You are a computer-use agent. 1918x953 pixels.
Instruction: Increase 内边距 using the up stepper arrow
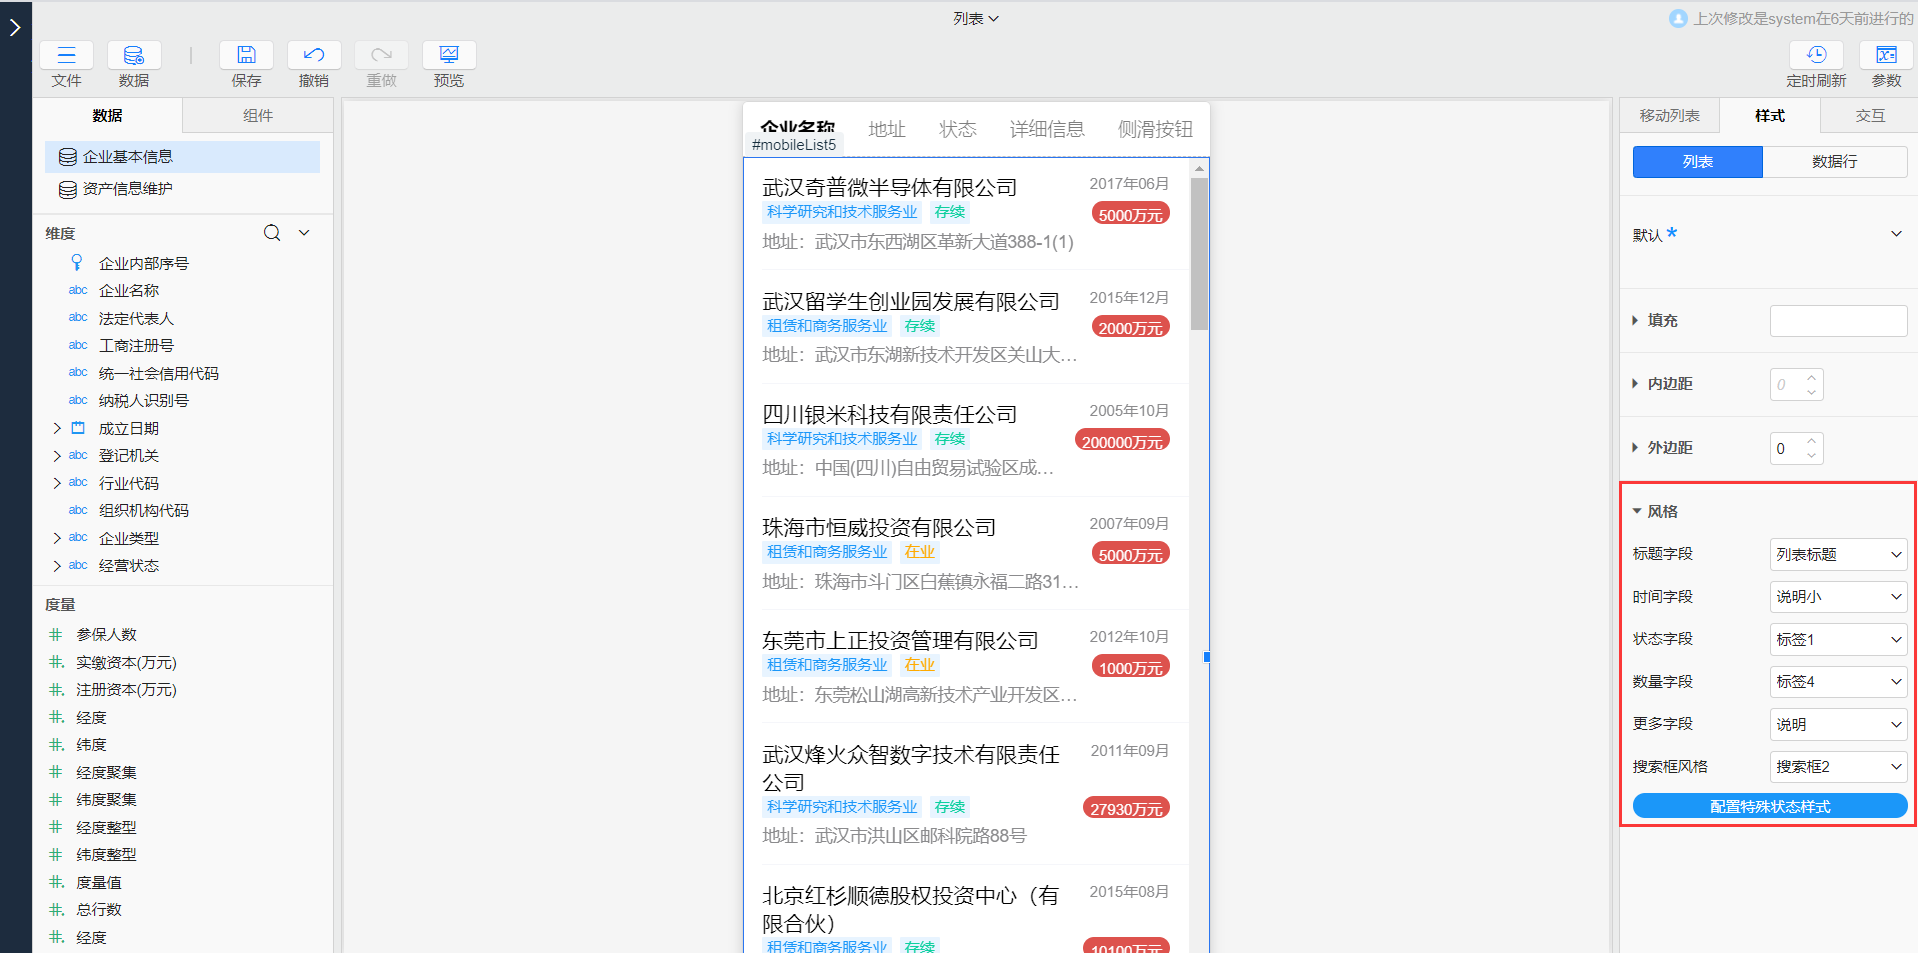[x=1810, y=378]
